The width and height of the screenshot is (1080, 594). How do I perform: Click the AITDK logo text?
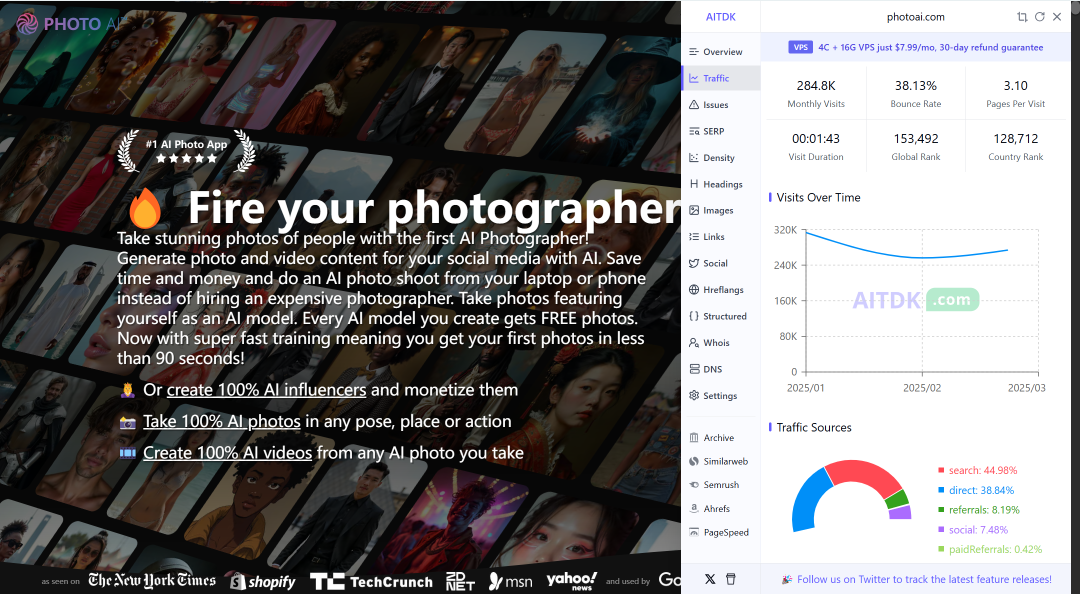(x=720, y=17)
